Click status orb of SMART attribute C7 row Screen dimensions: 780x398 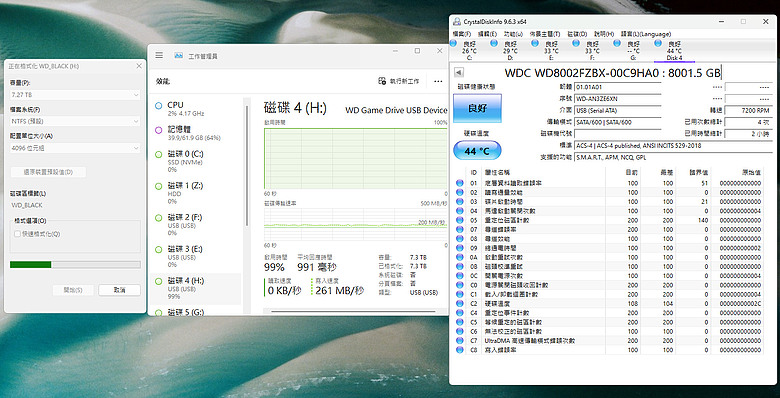460,341
